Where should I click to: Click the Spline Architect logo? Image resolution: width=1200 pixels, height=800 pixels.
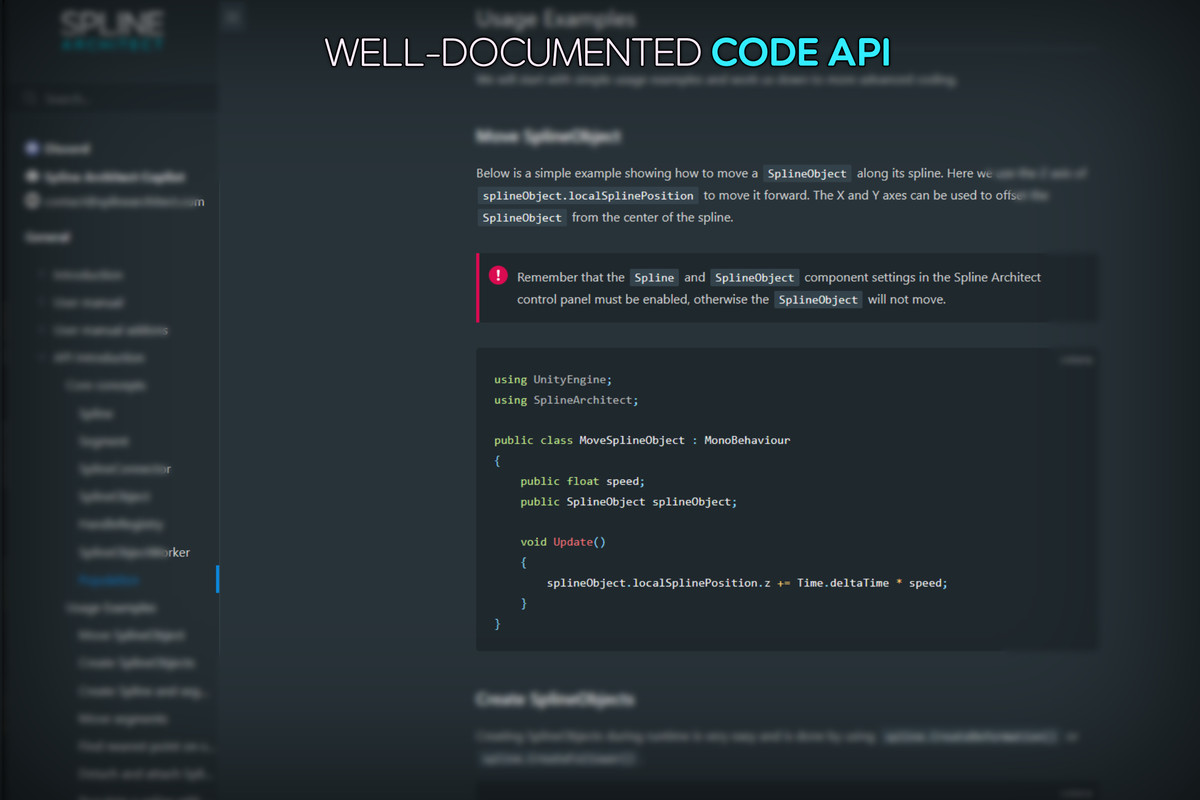[x=111, y=30]
